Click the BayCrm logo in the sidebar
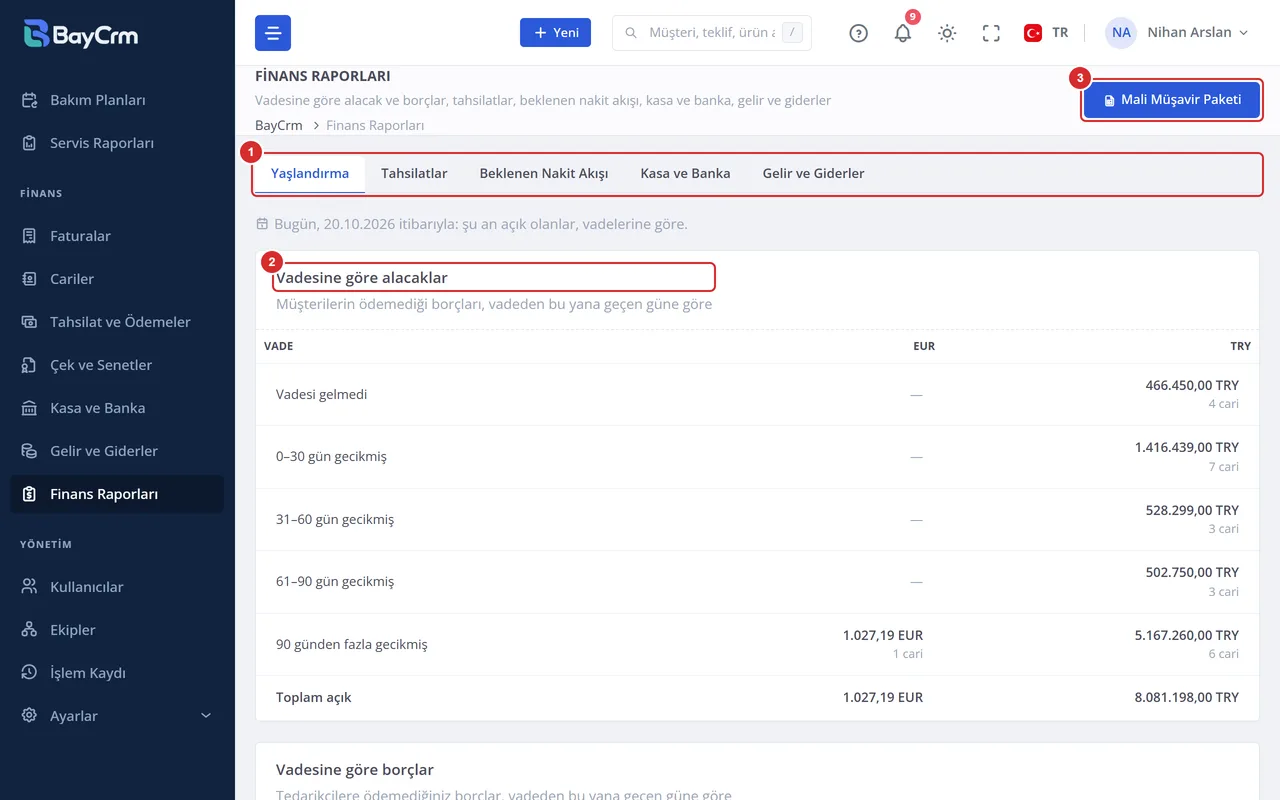 tap(81, 34)
